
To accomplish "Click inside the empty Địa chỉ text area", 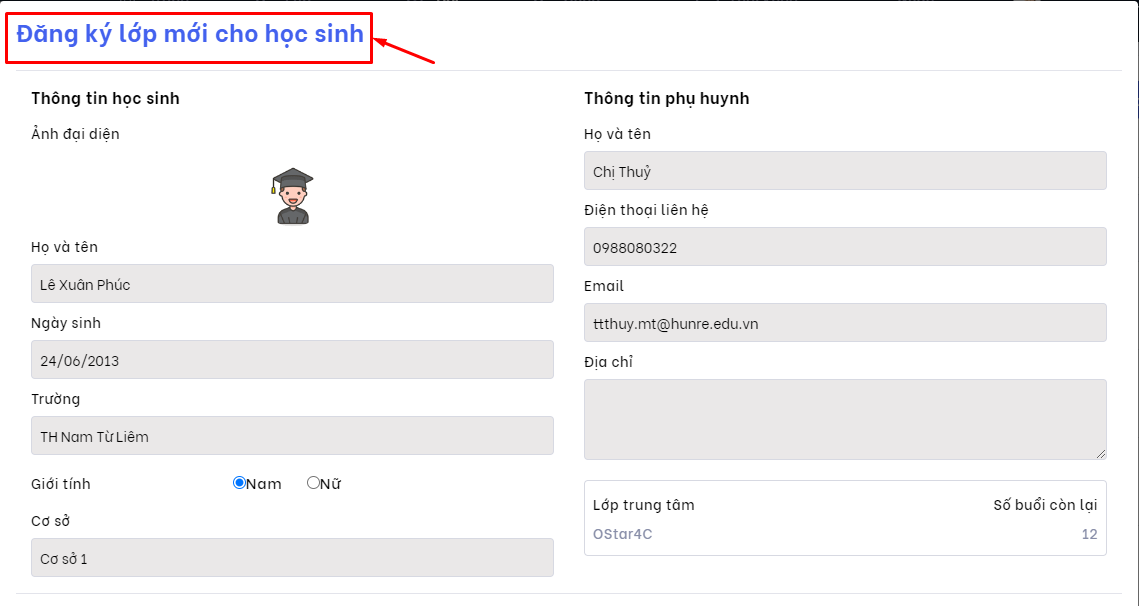I will (845, 419).
